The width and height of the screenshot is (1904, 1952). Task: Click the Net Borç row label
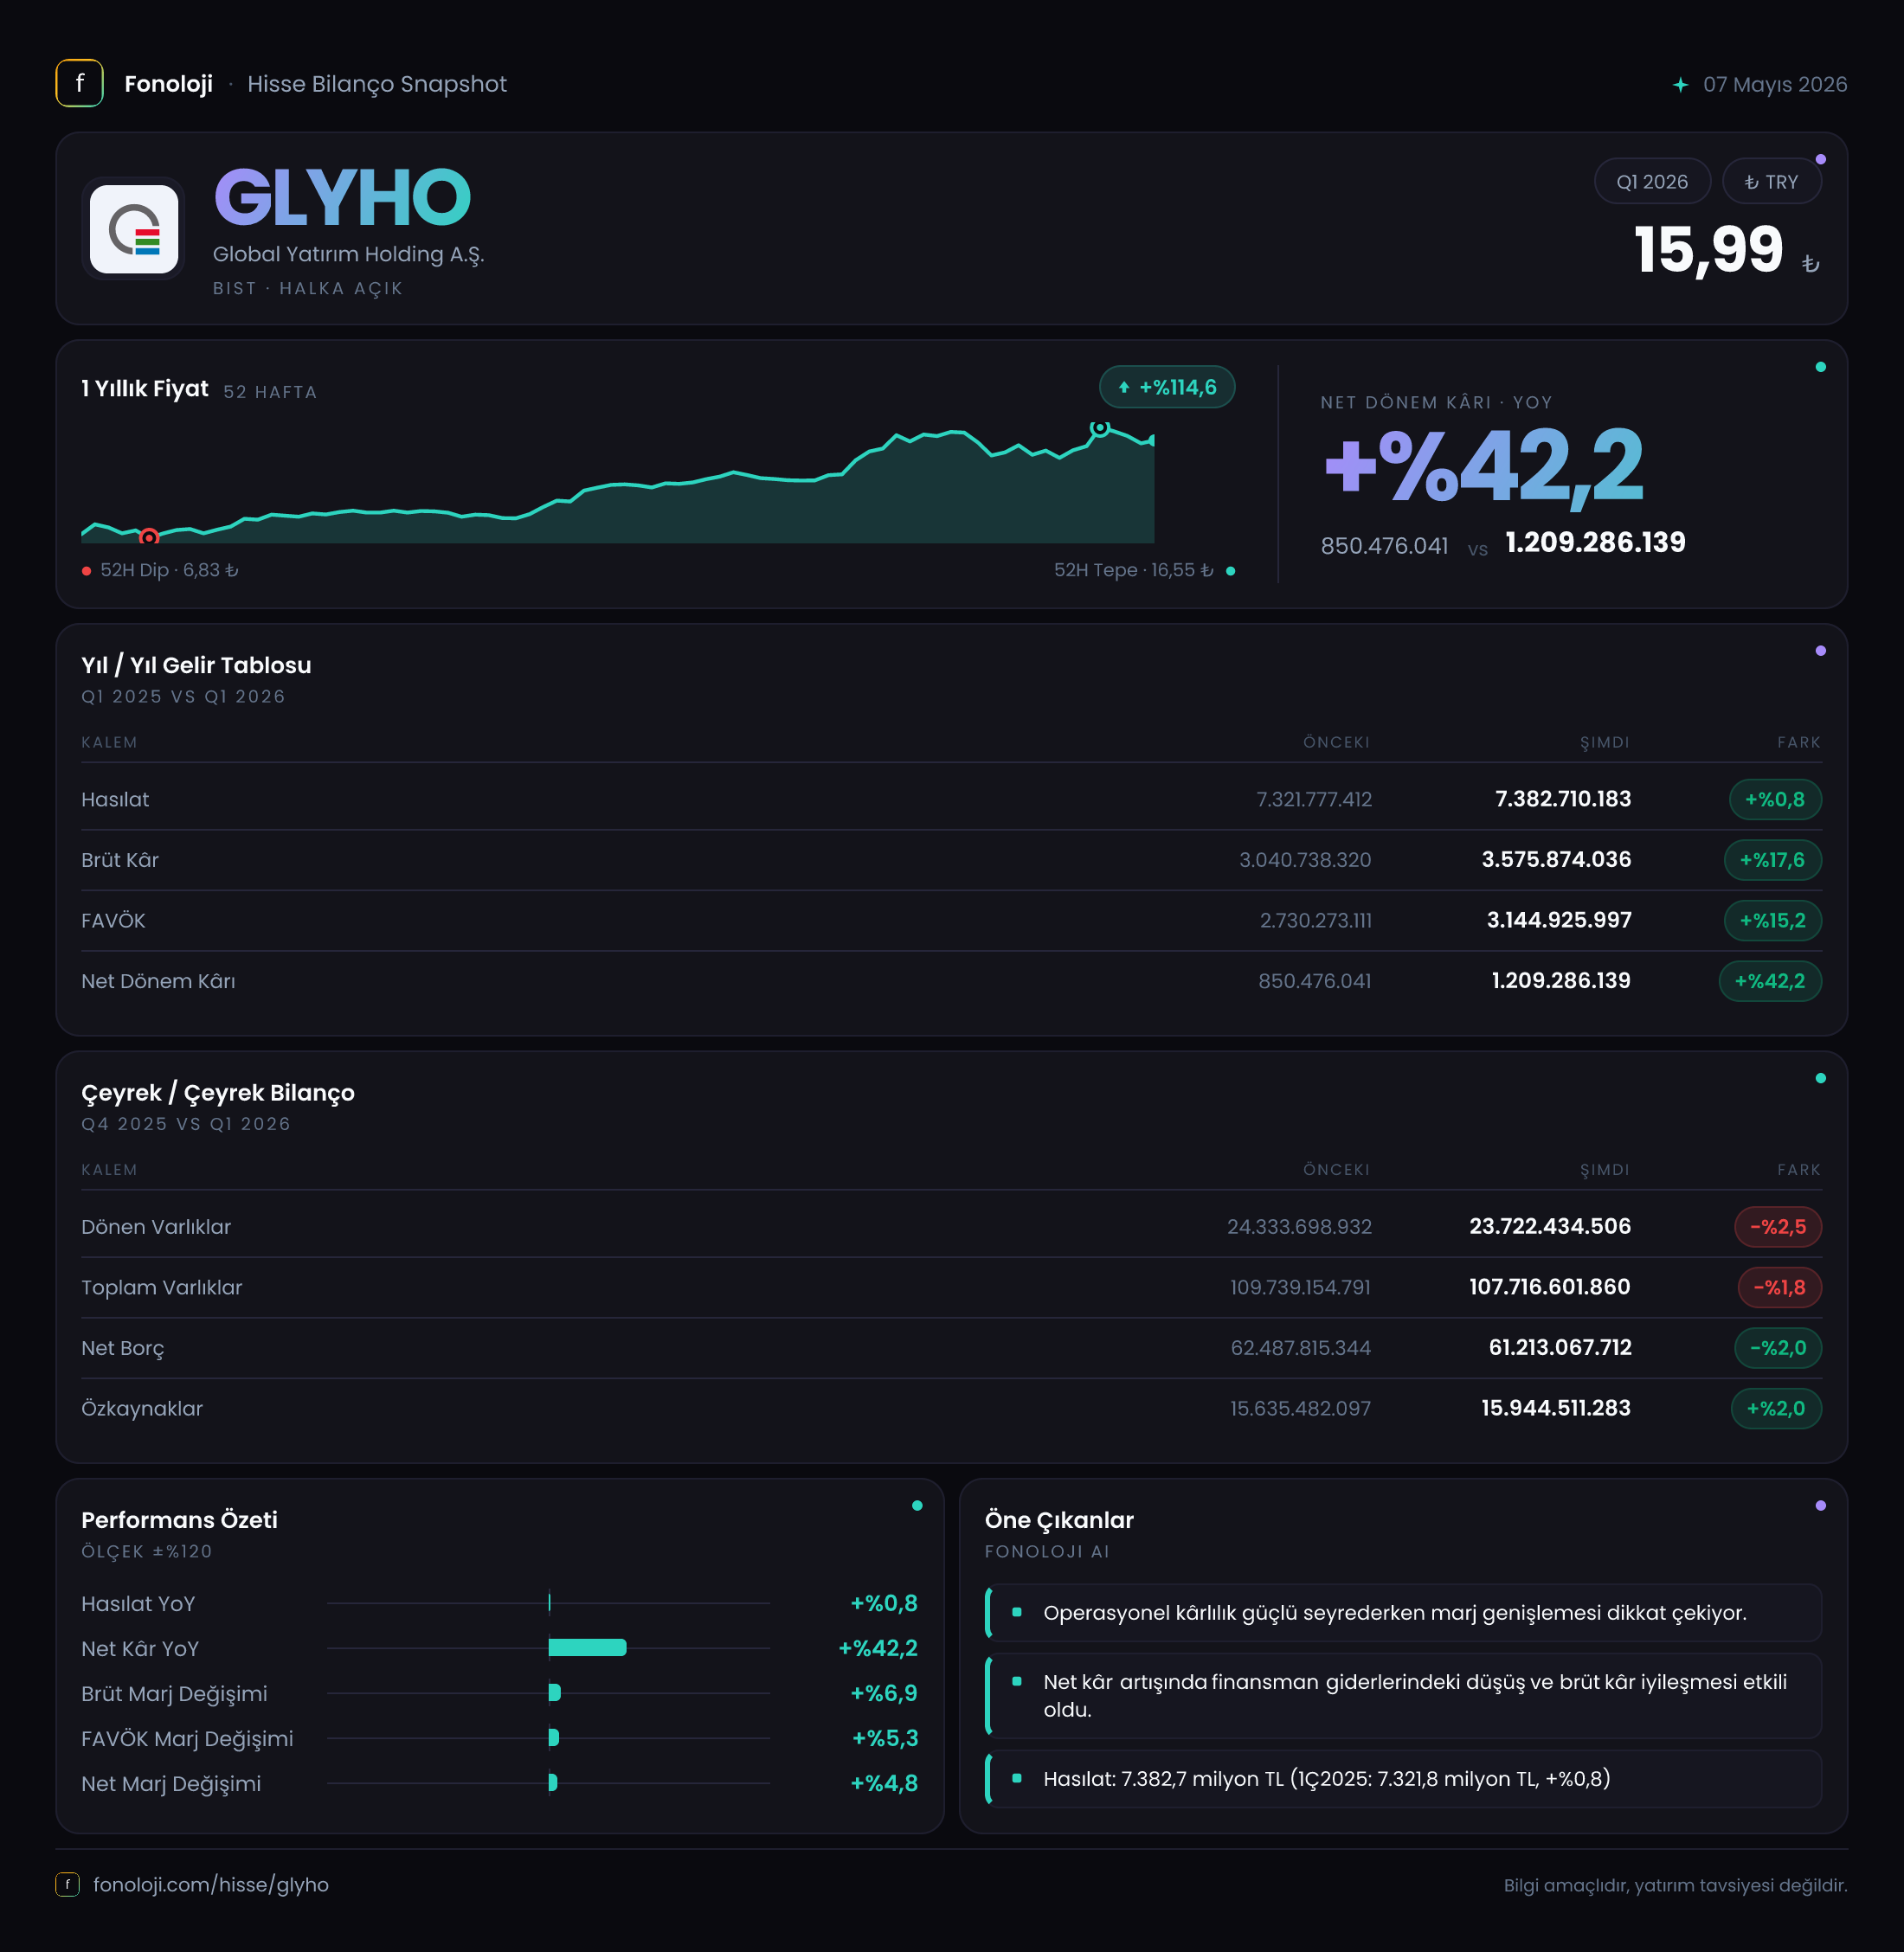123,1349
